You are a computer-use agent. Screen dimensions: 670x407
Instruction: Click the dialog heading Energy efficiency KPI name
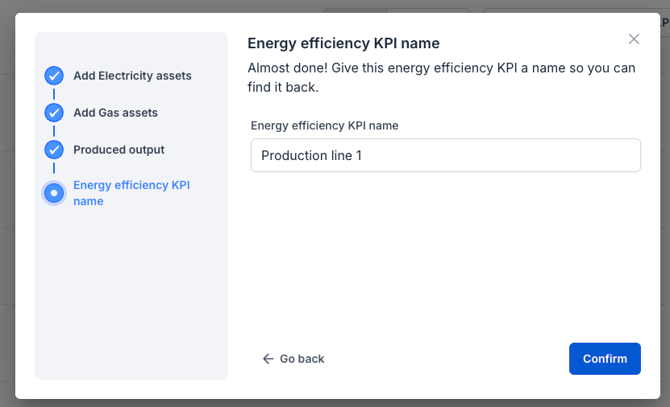[343, 43]
